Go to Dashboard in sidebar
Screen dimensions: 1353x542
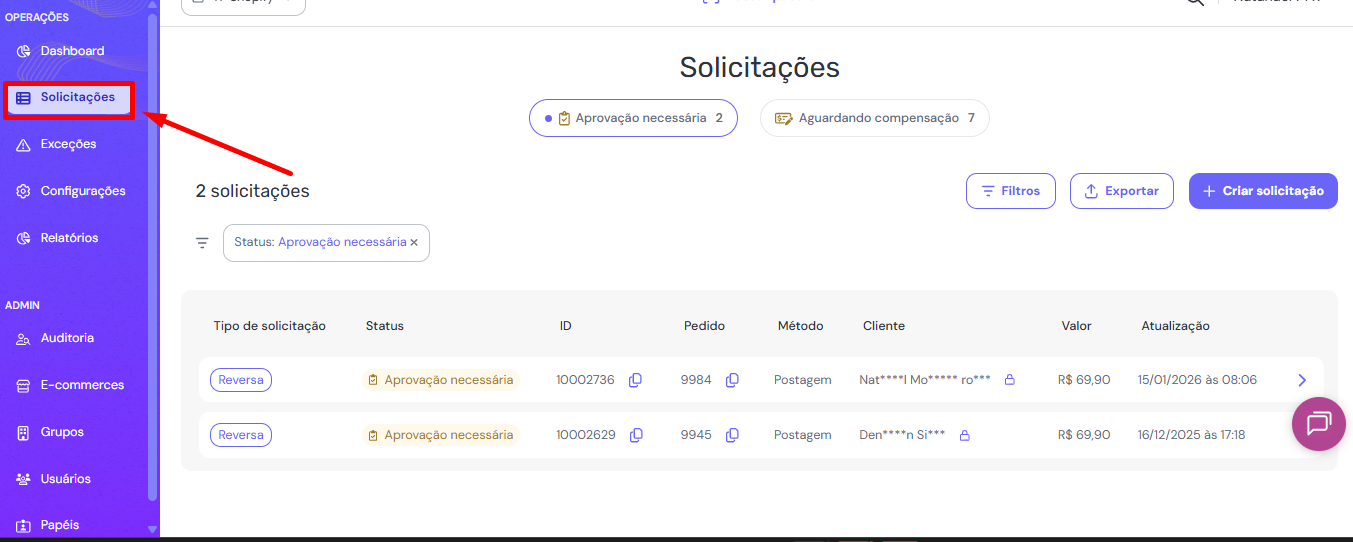pyautogui.click(x=72, y=51)
